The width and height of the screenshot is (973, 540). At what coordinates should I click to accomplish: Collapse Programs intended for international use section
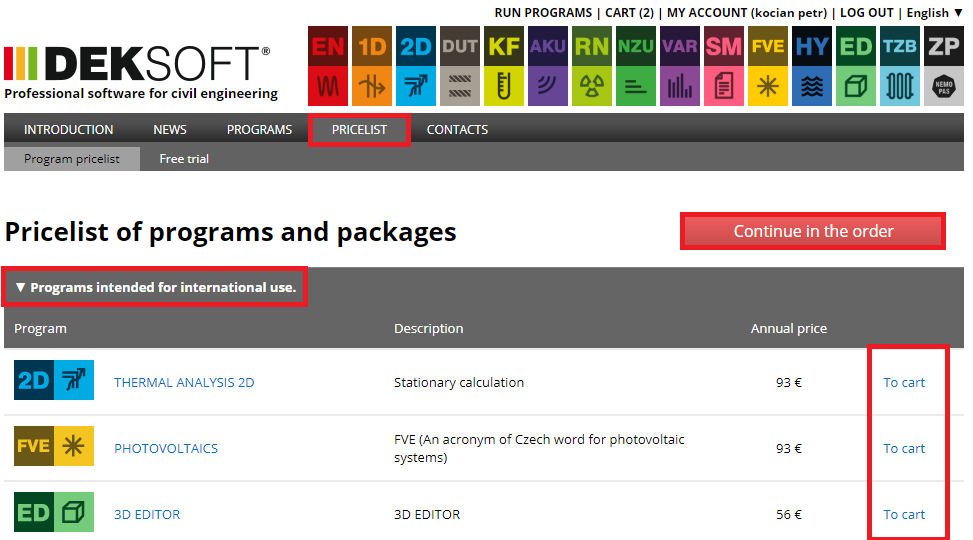(x=155, y=287)
